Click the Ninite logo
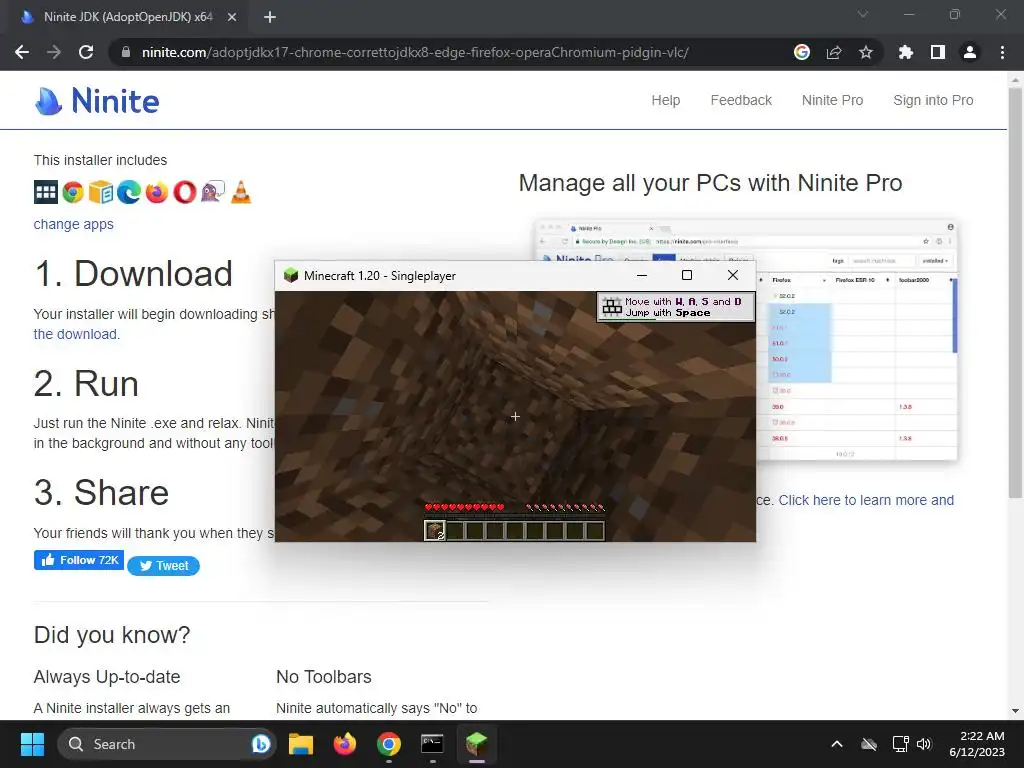The height and width of the screenshot is (768, 1024). point(97,101)
